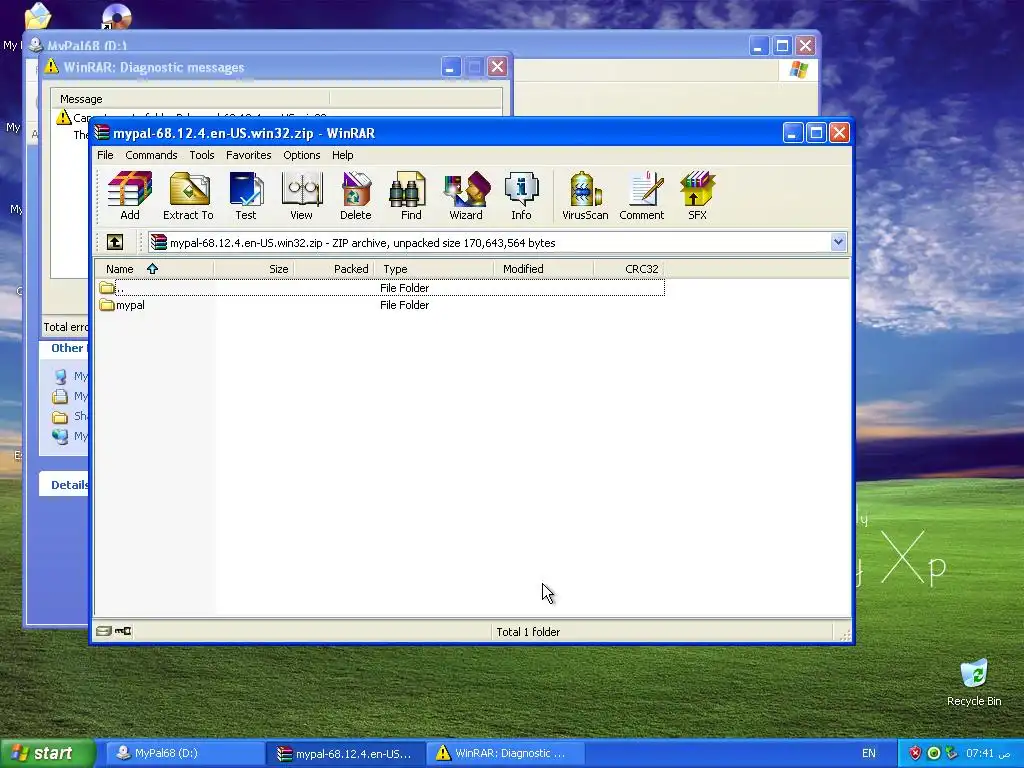The height and width of the screenshot is (768, 1024).
Task: Expand the archive path dropdown arrow
Action: 839,242
